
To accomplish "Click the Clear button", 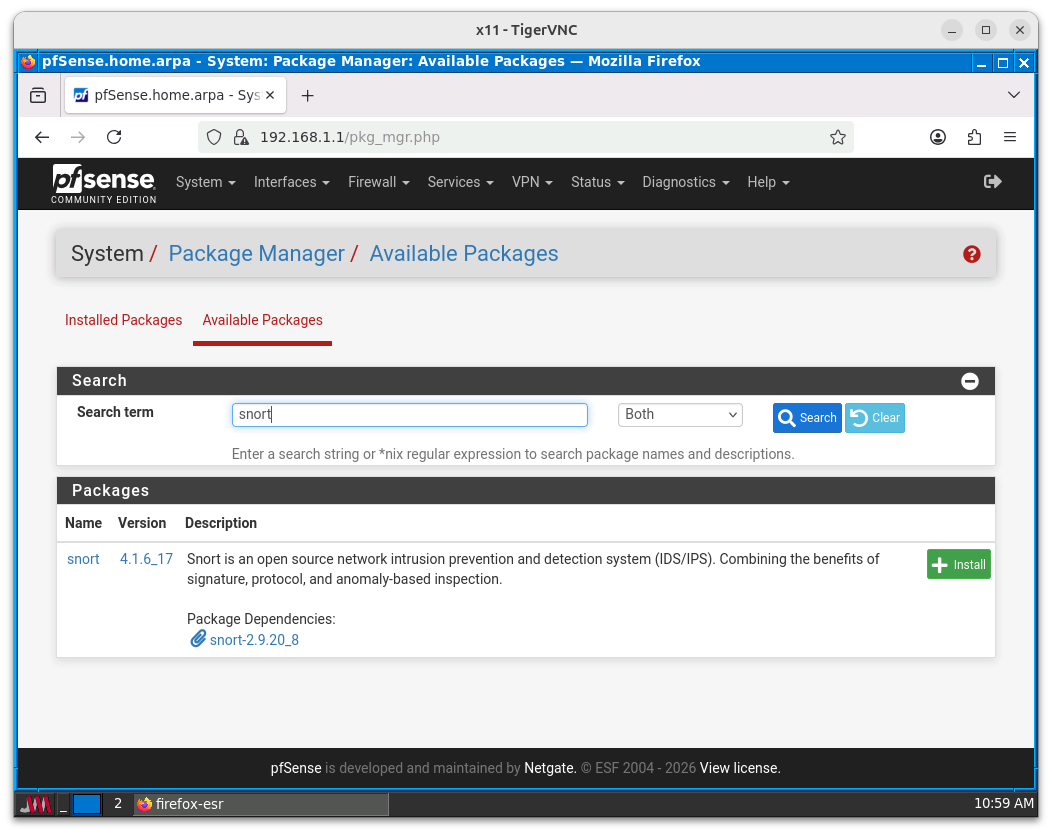I will (874, 417).
